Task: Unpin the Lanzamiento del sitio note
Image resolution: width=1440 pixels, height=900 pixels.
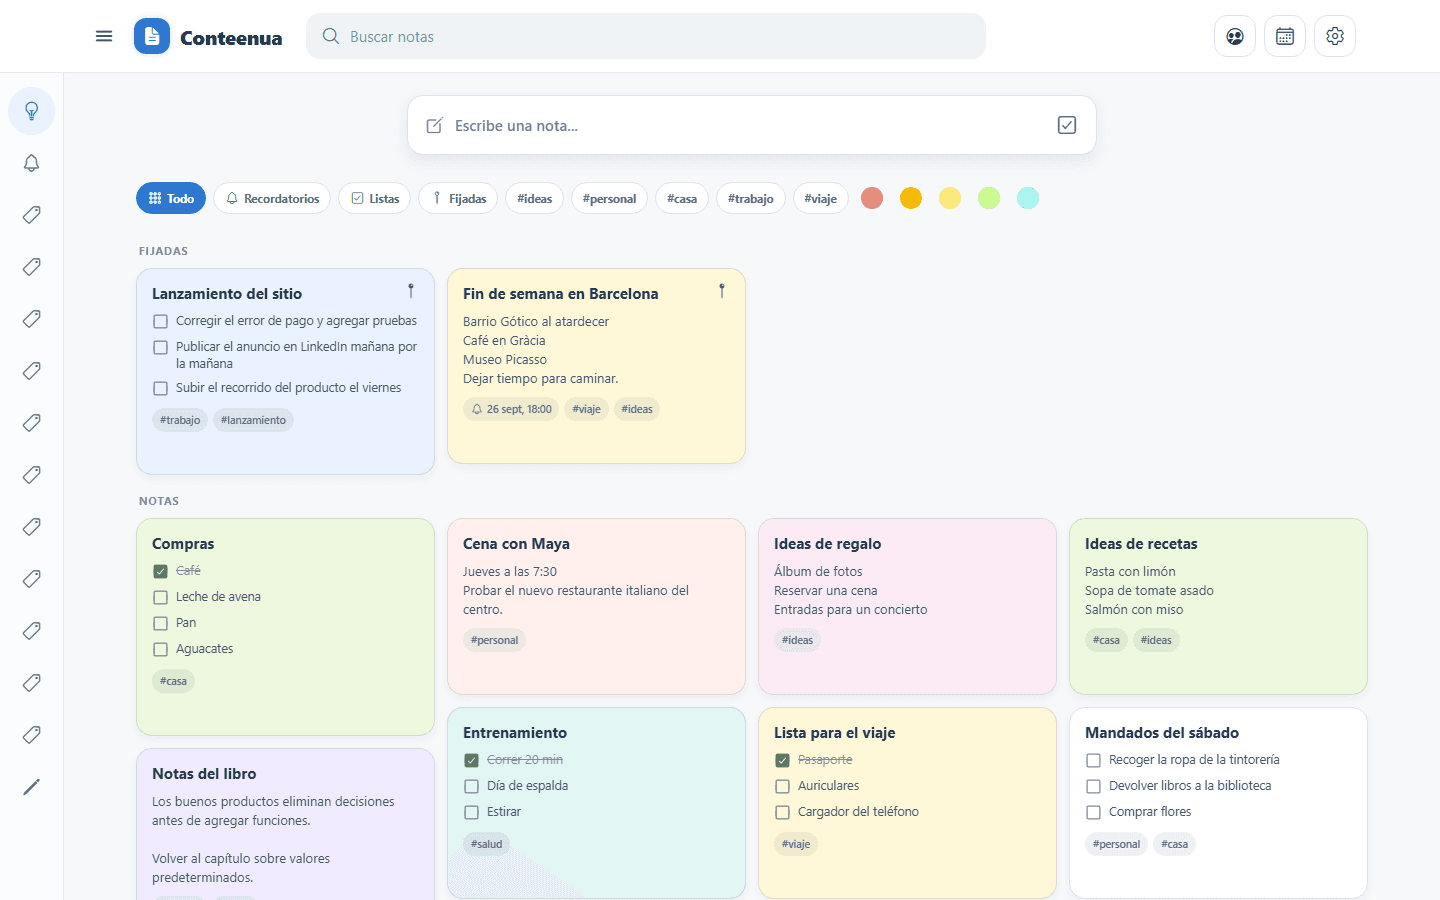Action: point(411,291)
